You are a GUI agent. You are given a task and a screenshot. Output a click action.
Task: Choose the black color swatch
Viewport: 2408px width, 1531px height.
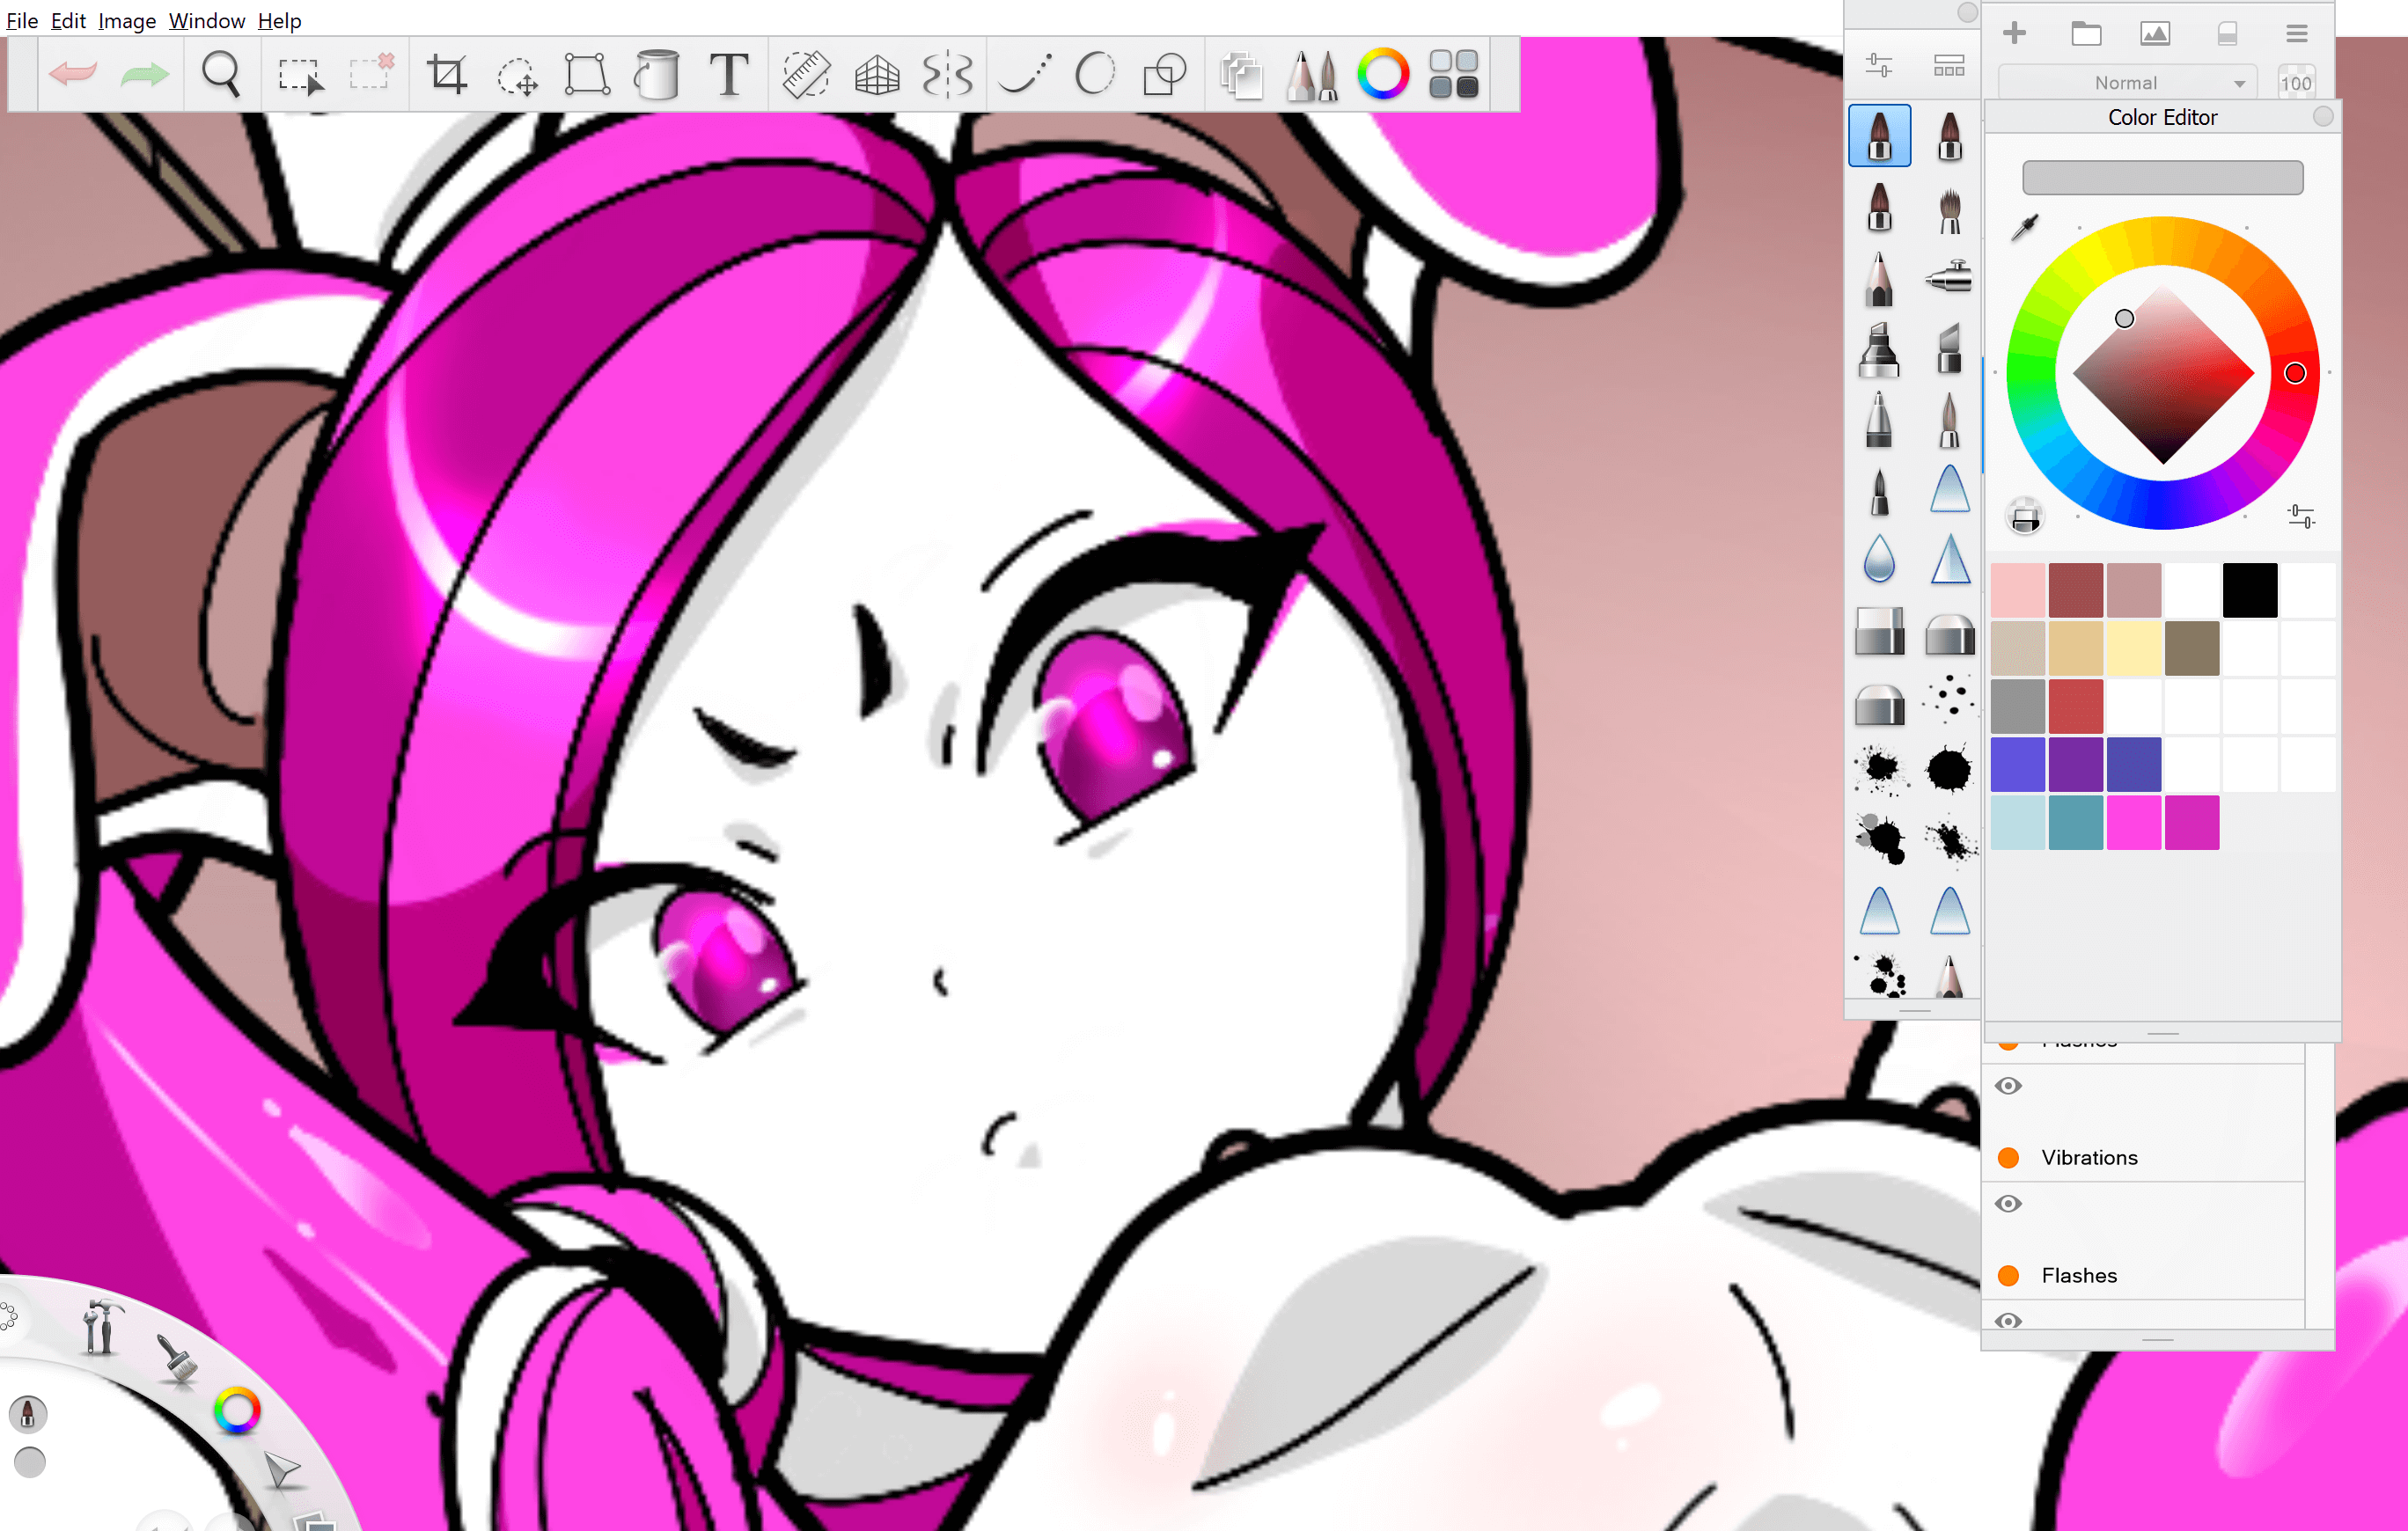pyautogui.click(x=2250, y=590)
